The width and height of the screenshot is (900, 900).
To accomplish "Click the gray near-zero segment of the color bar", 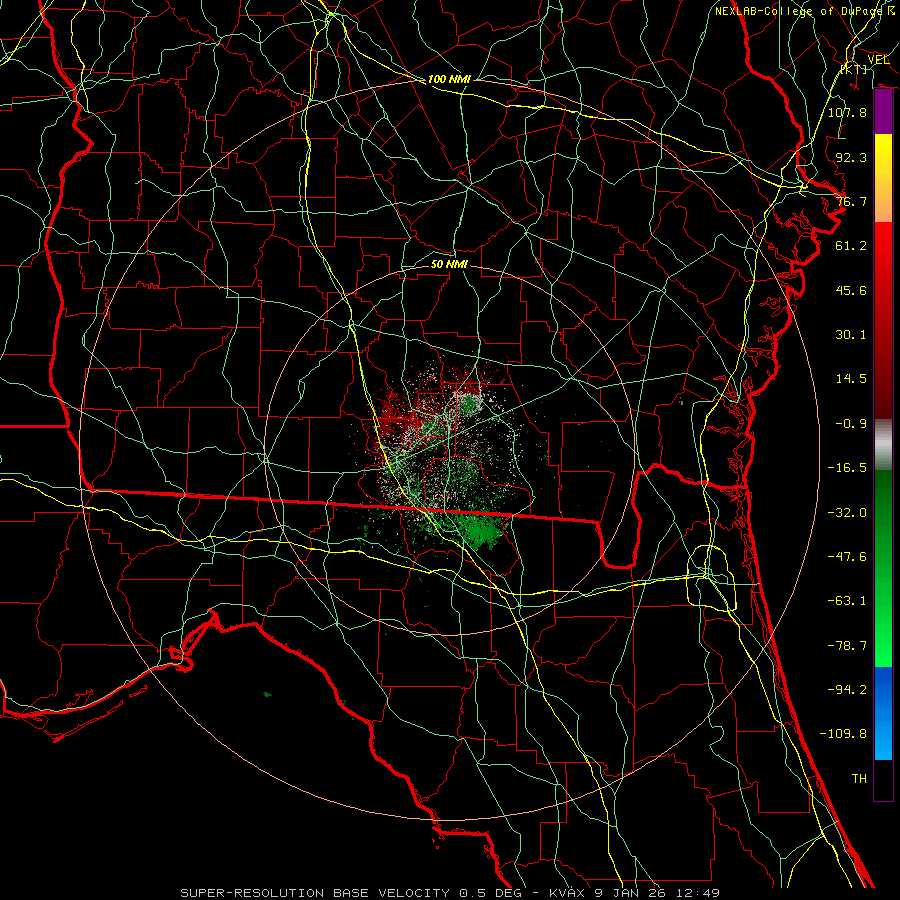I will (883, 445).
